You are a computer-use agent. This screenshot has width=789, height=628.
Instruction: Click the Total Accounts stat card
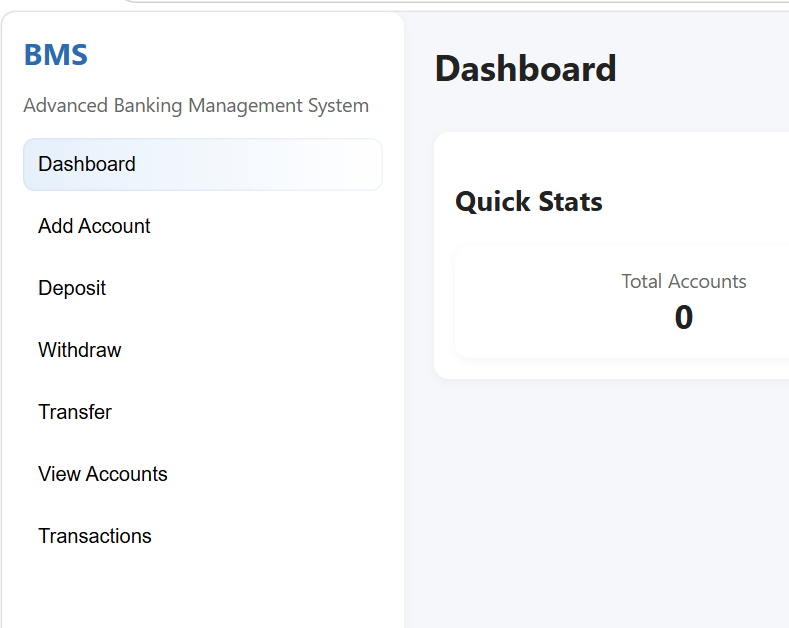click(x=622, y=302)
